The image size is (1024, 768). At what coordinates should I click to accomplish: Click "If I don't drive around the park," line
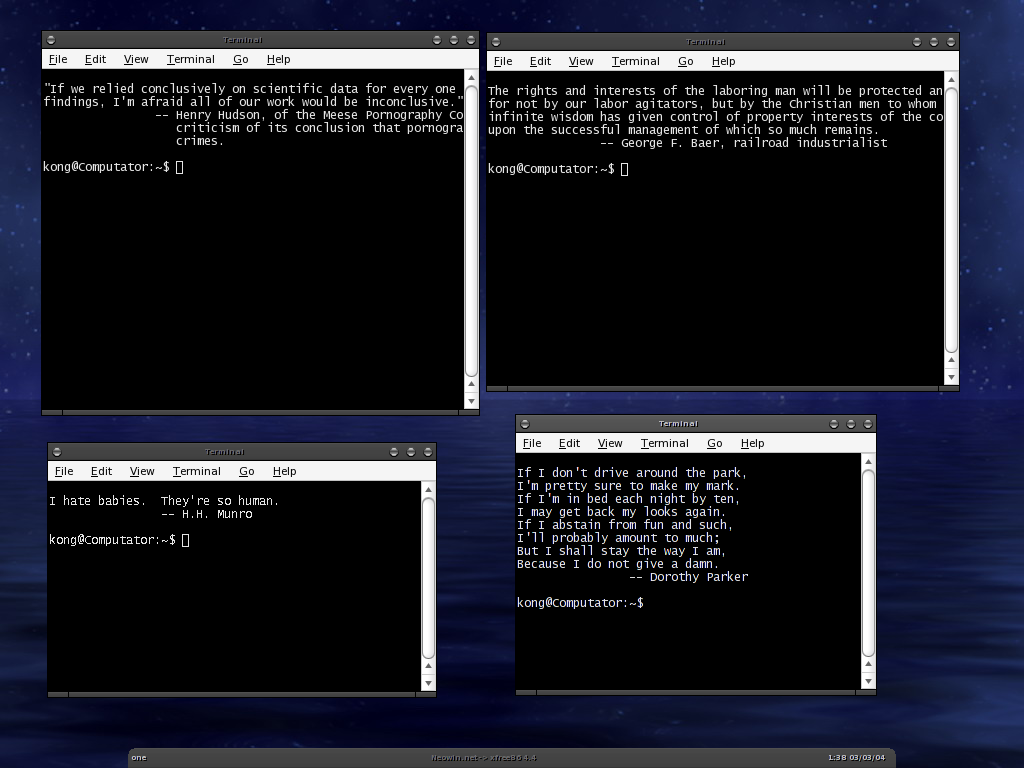pos(632,473)
